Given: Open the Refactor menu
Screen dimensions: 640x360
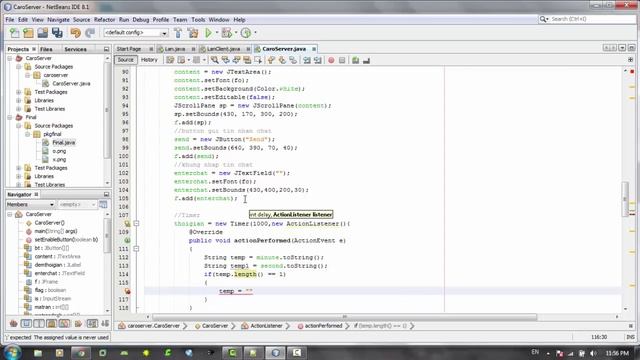Looking at the screenshot, I should 104,20.
